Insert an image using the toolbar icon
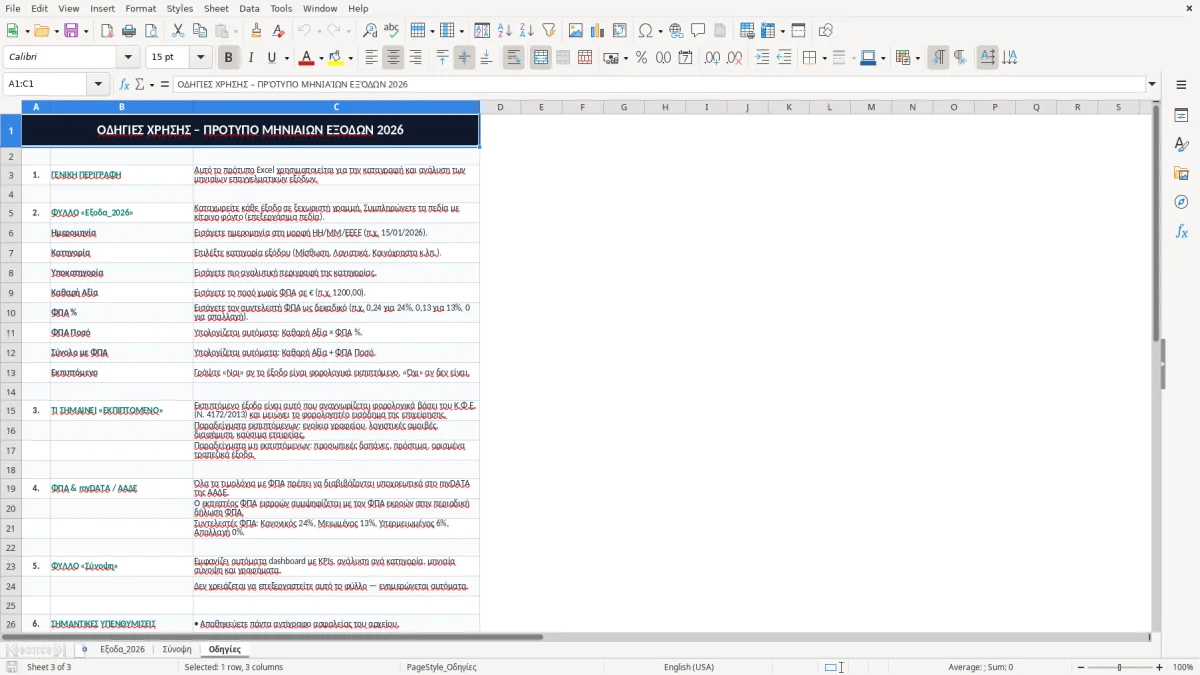1200x675 pixels. (x=575, y=31)
